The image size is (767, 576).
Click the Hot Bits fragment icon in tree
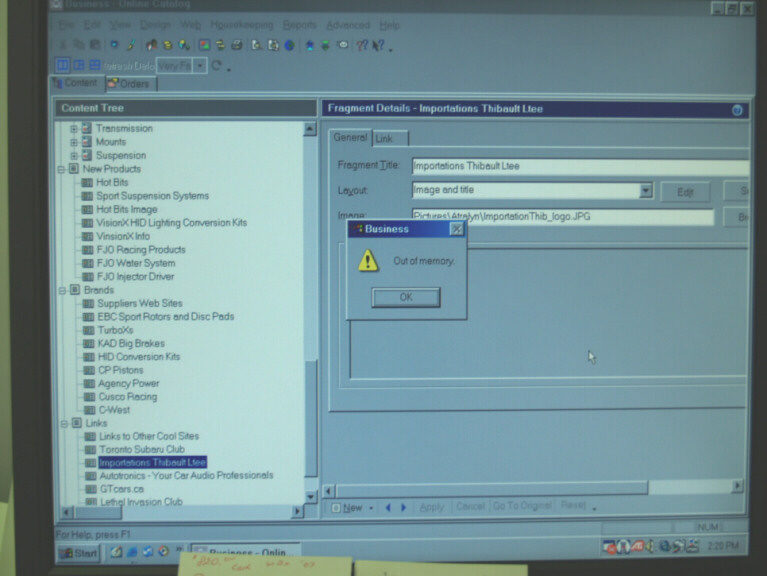[x=87, y=183]
